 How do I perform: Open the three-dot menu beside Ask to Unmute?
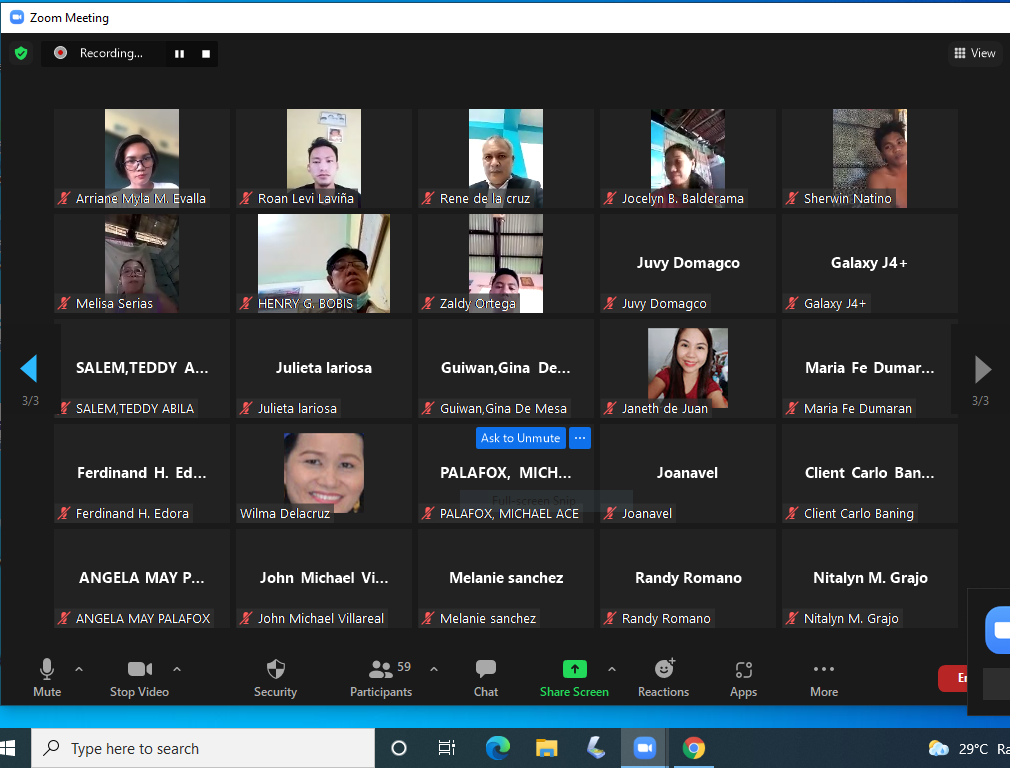pos(580,438)
